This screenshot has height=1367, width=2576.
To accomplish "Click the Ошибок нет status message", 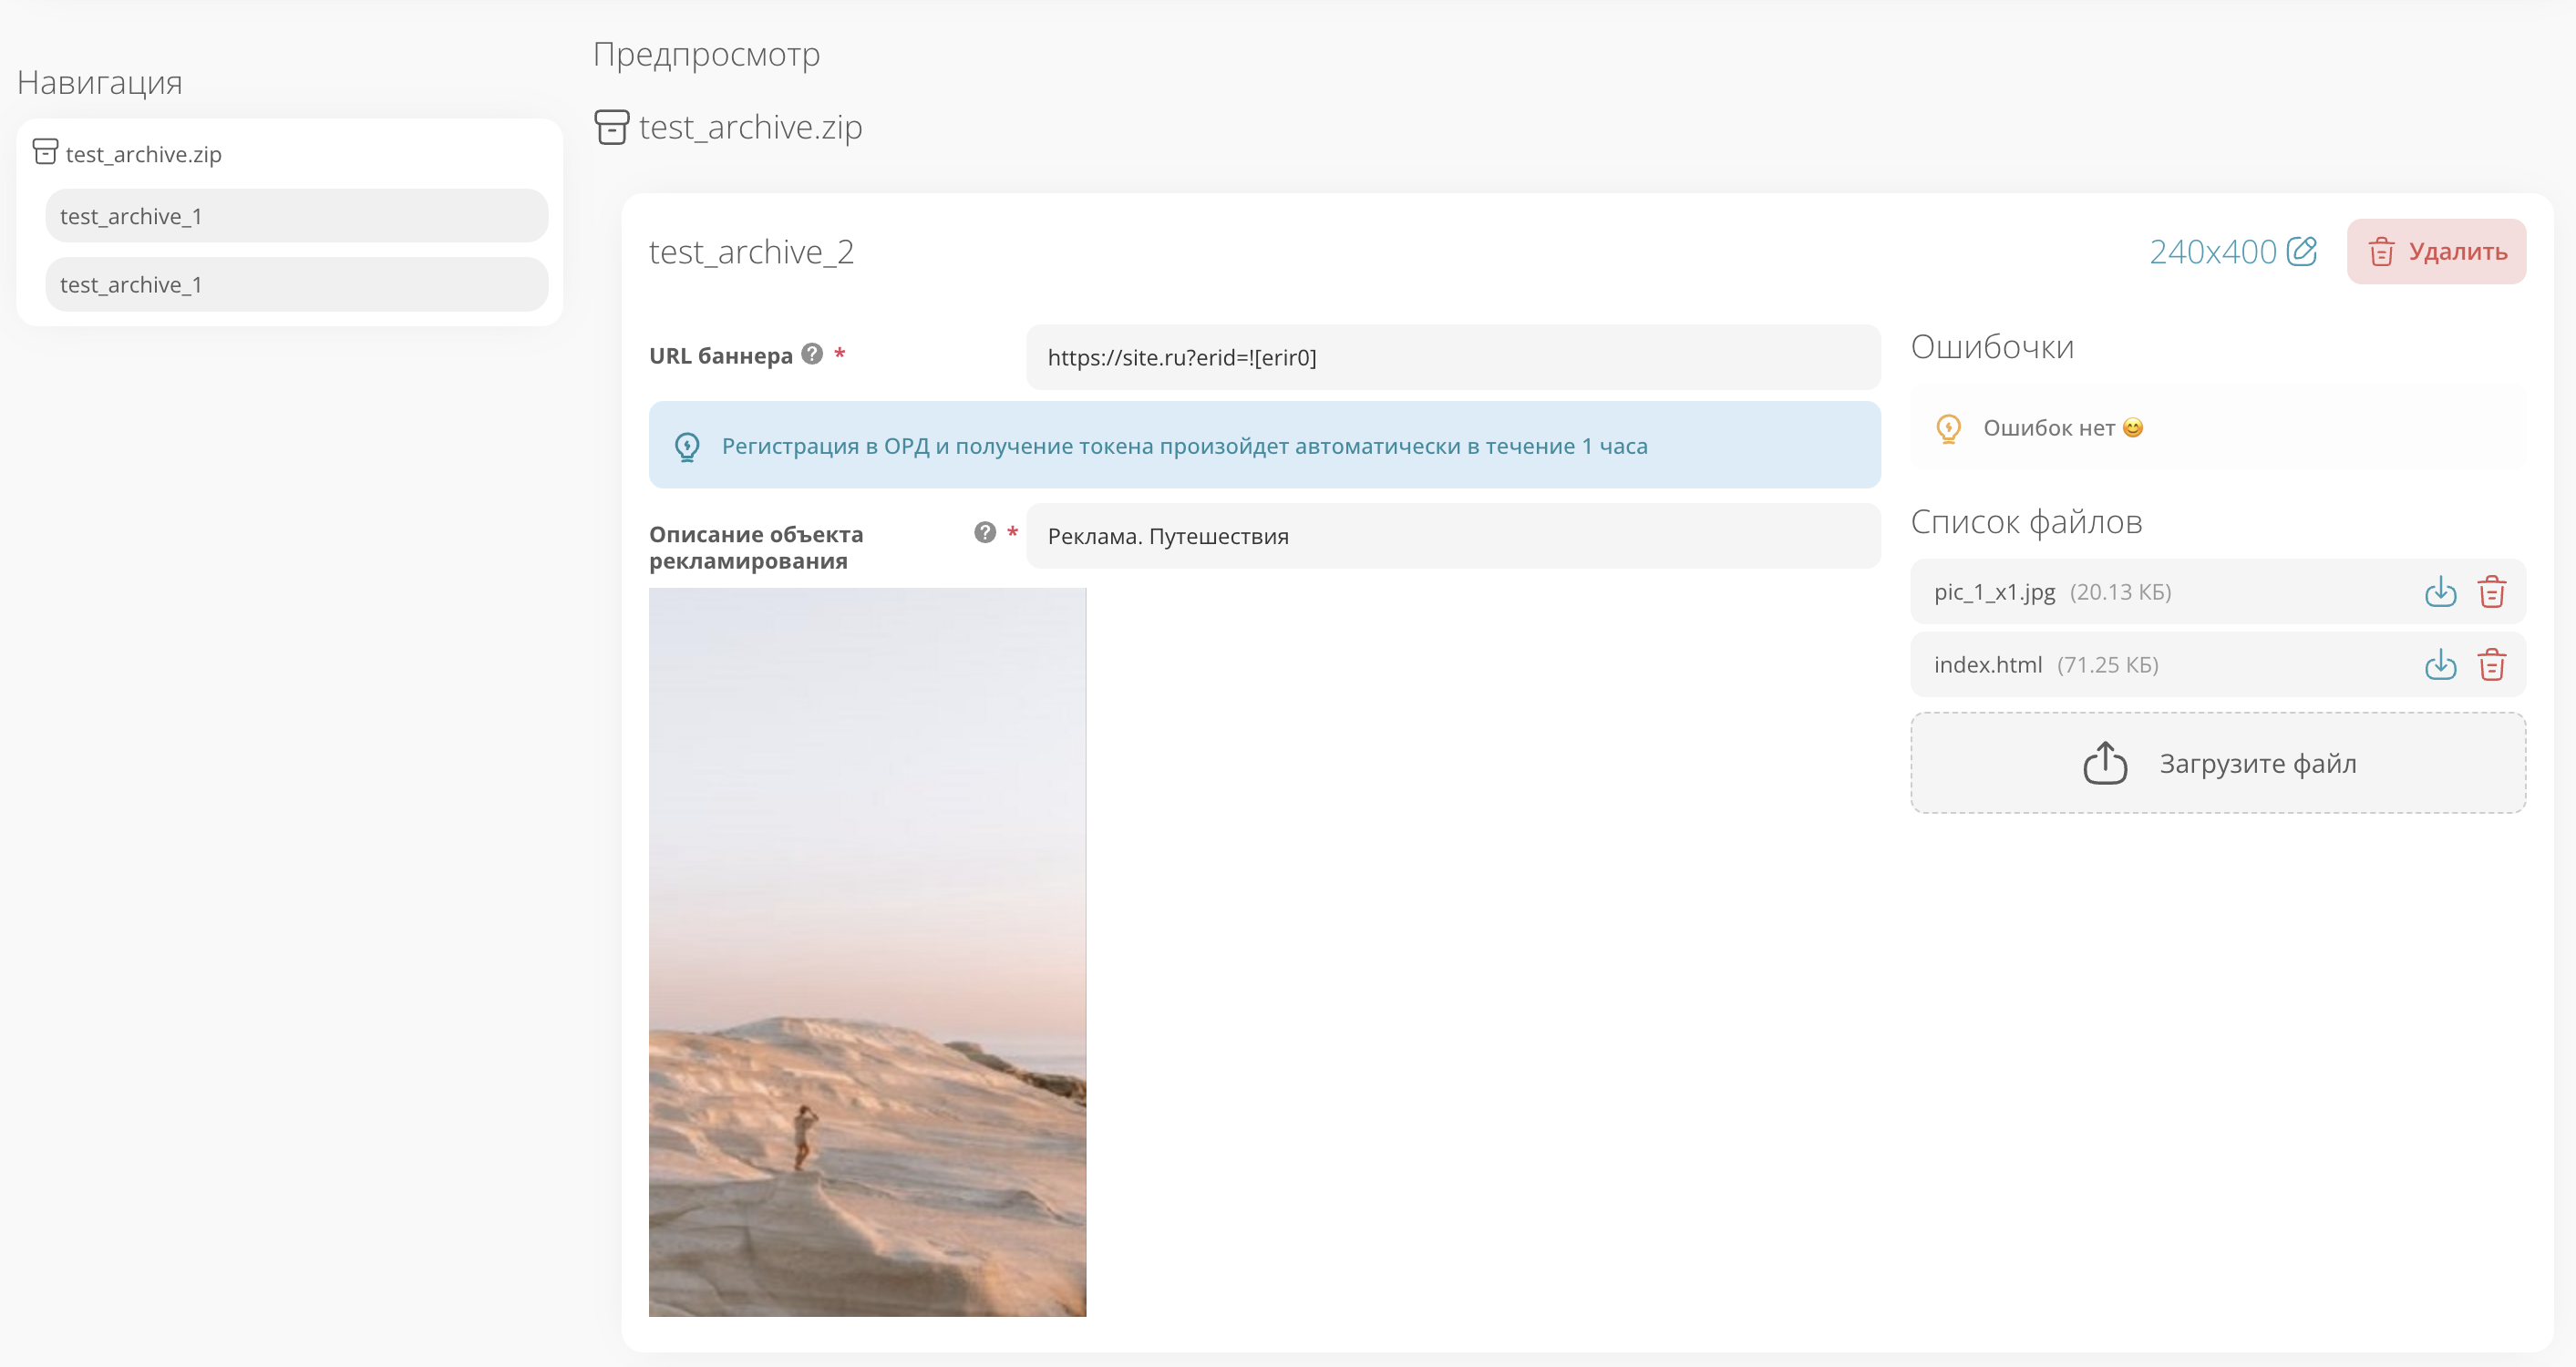I will (2063, 428).
